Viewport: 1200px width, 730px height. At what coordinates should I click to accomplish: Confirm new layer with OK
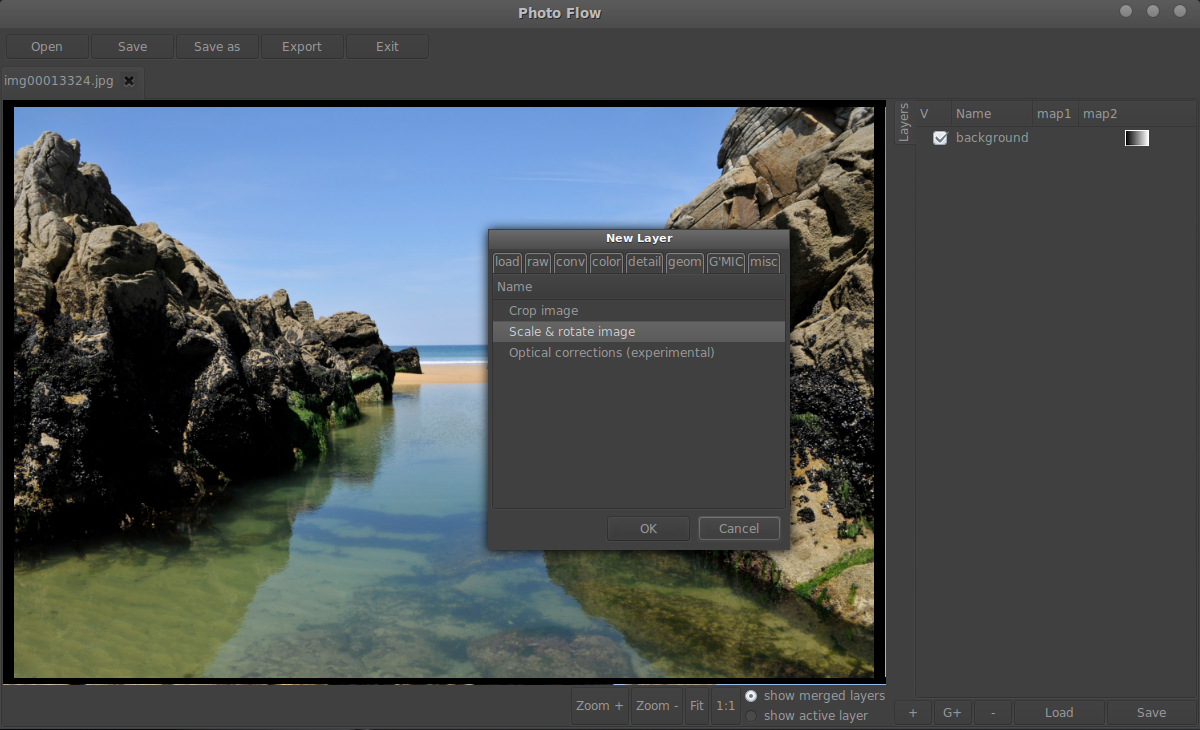[647, 528]
